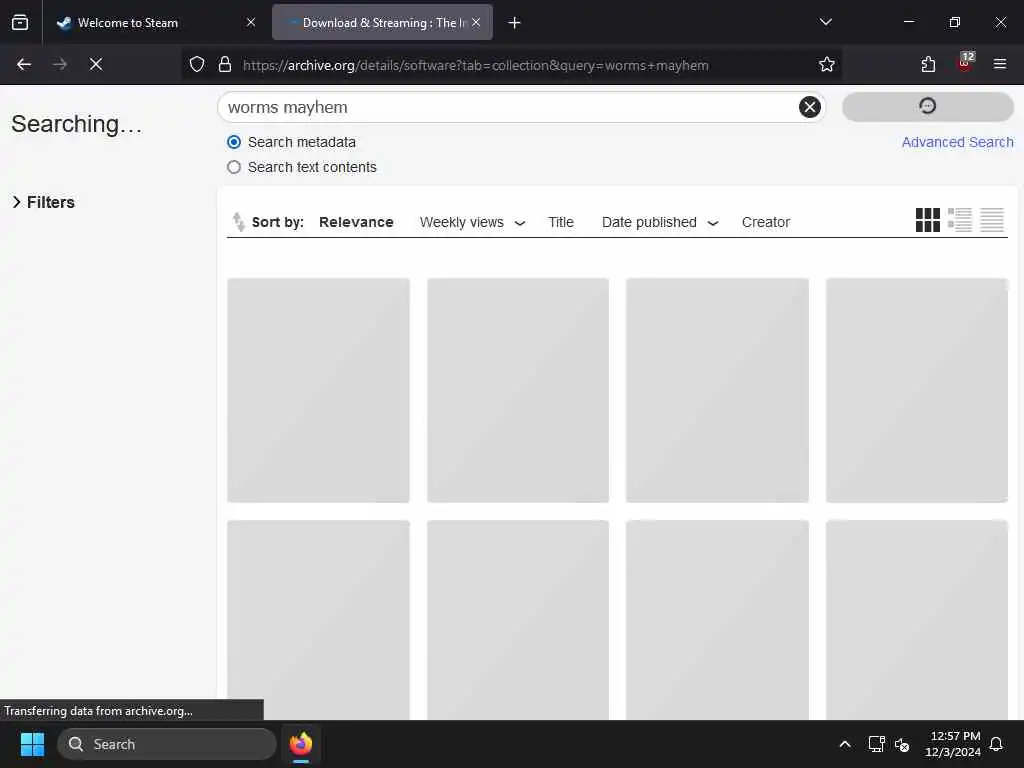Switch to compact list view
The height and width of the screenshot is (768, 1024).
point(991,220)
